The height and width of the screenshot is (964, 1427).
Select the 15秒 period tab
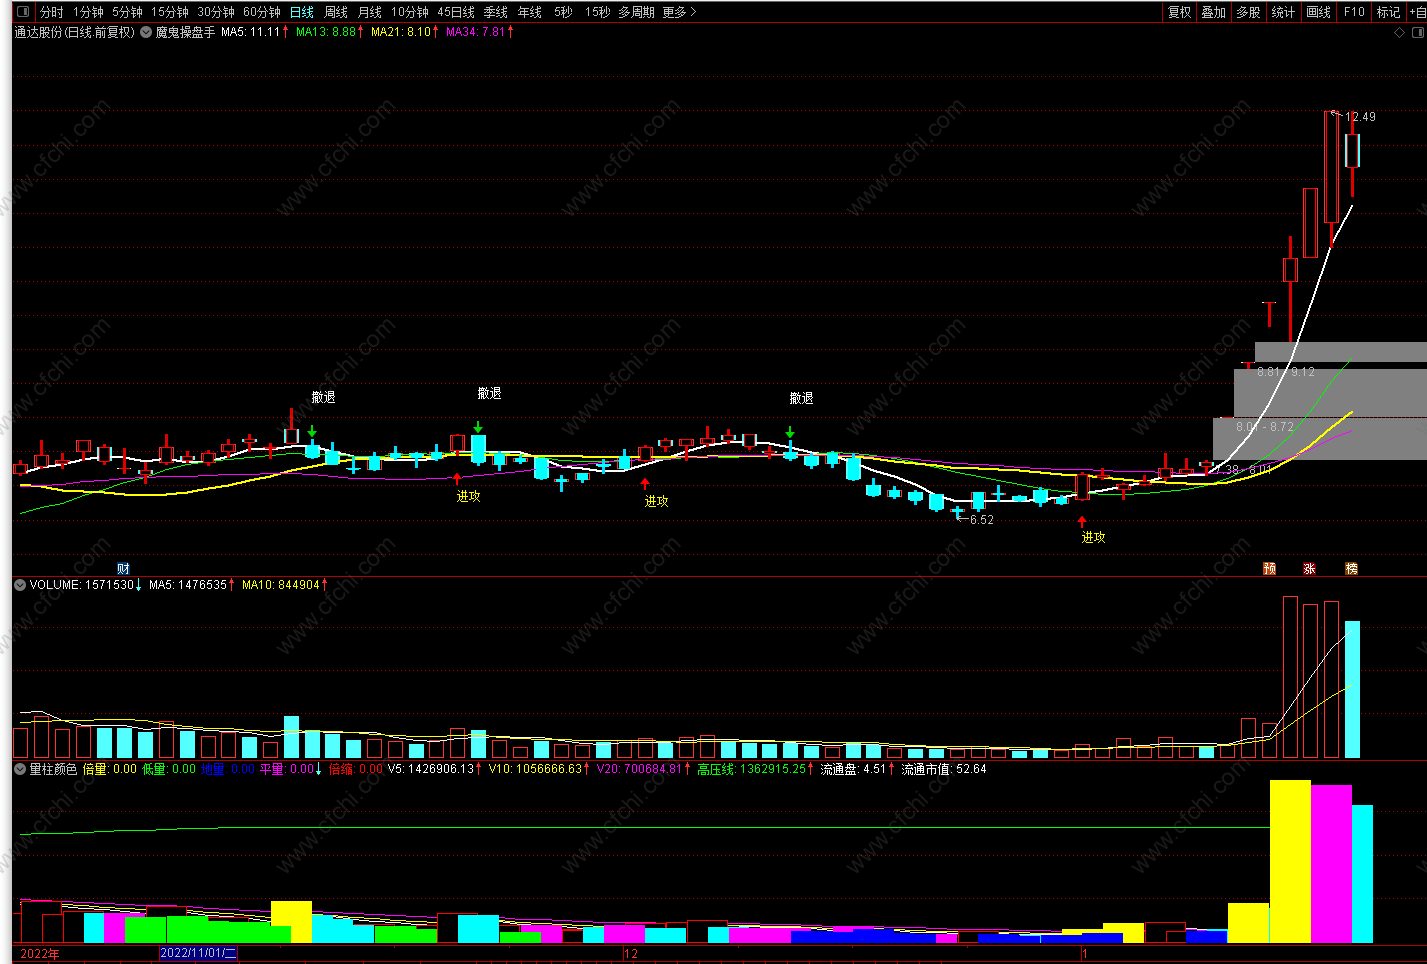(598, 12)
